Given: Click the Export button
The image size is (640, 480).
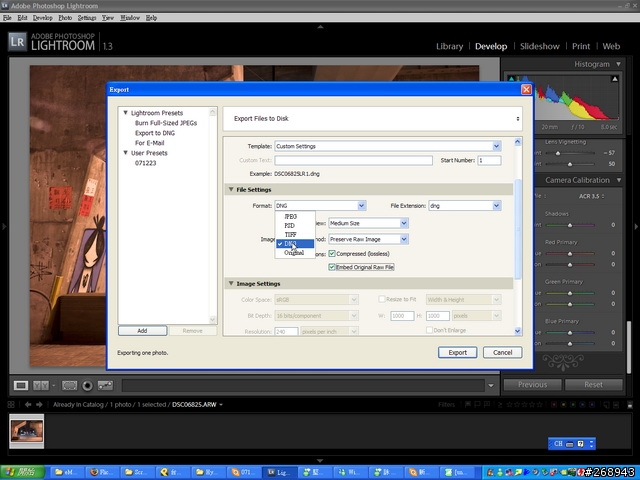Looking at the screenshot, I should [458, 352].
